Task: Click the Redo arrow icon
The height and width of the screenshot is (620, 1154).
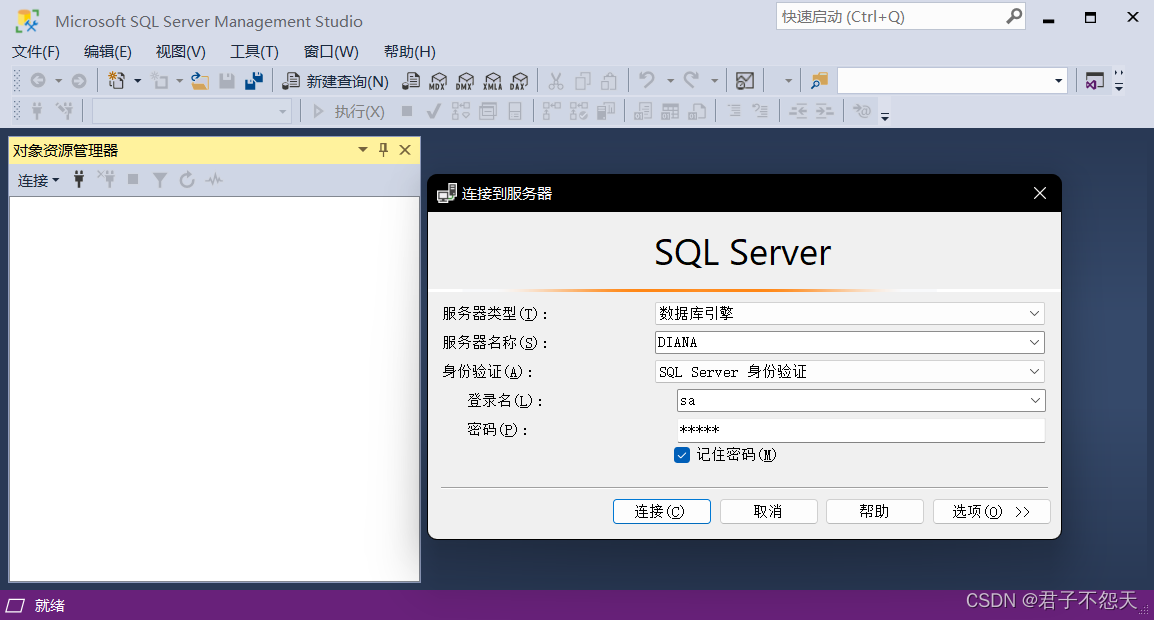Action: click(691, 80)
